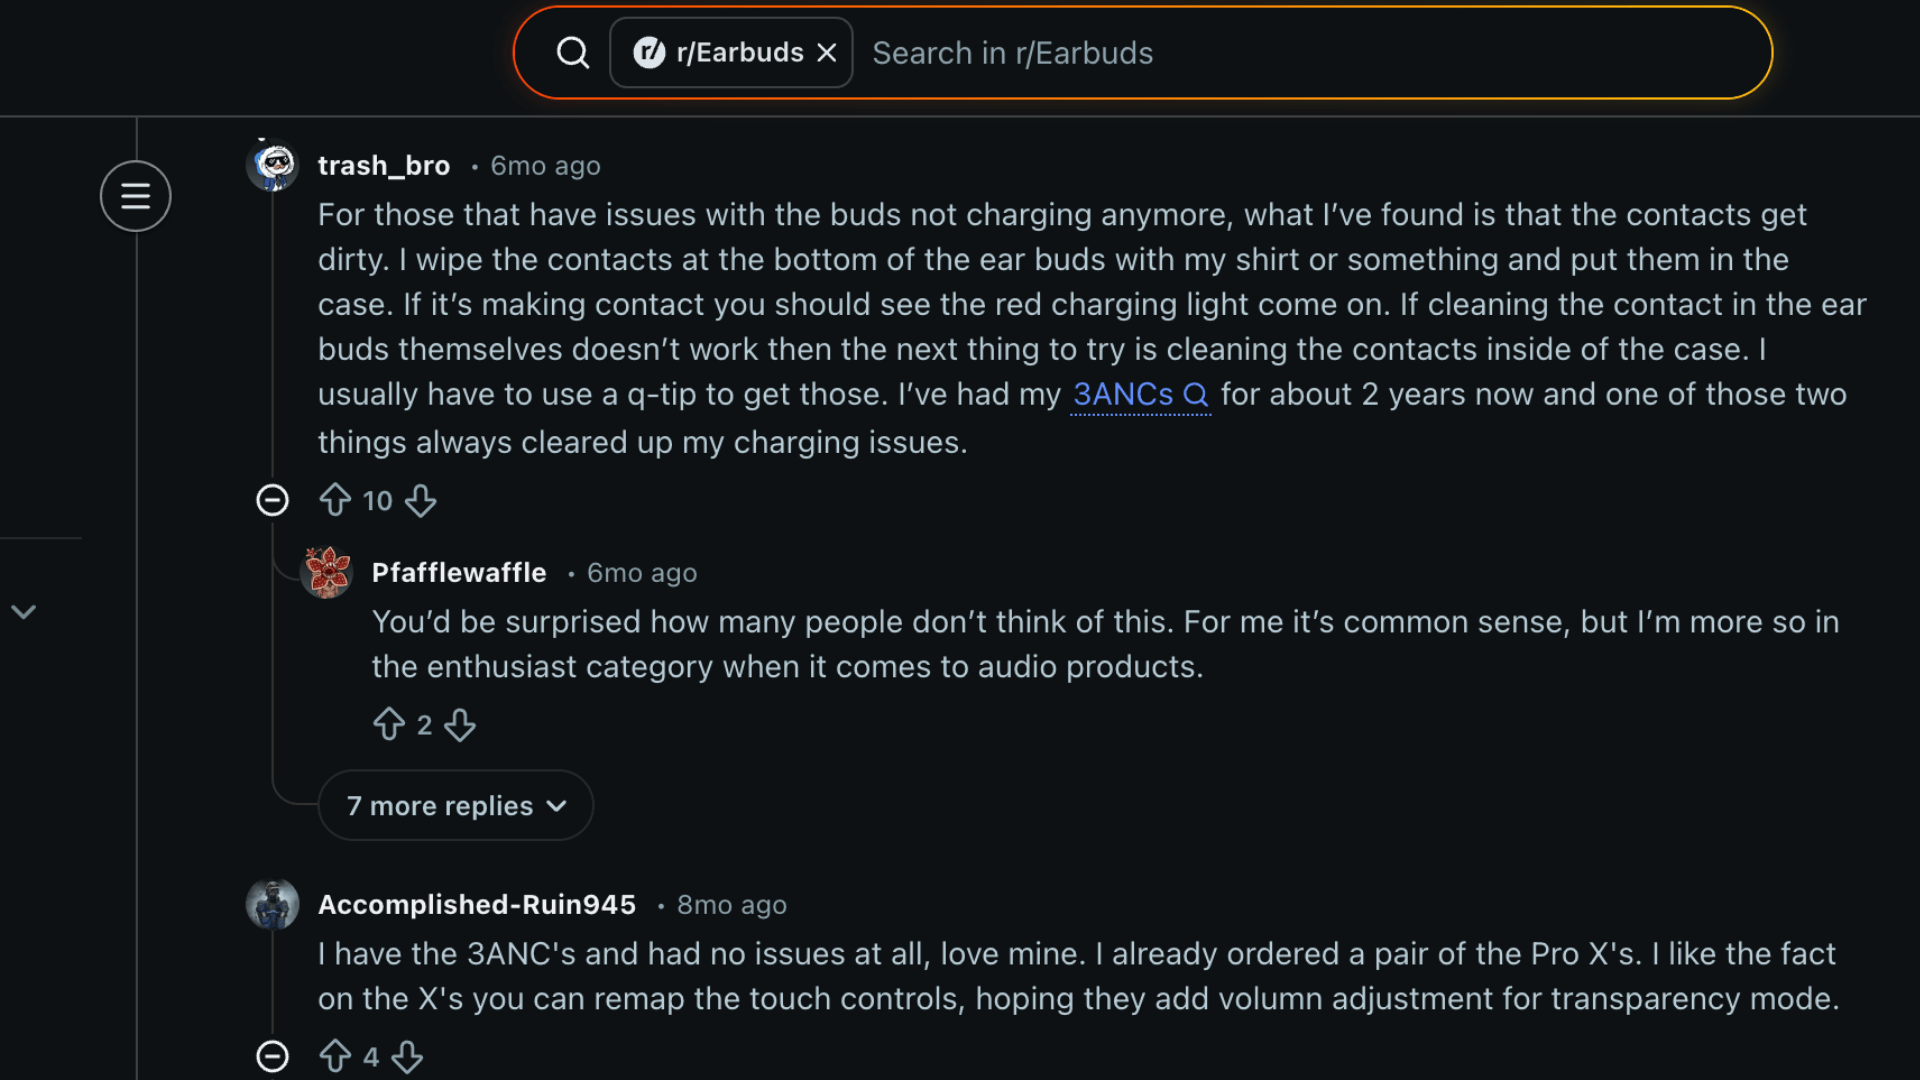Collapse Accomplished-Ruin945's comment

point(272,1056)
